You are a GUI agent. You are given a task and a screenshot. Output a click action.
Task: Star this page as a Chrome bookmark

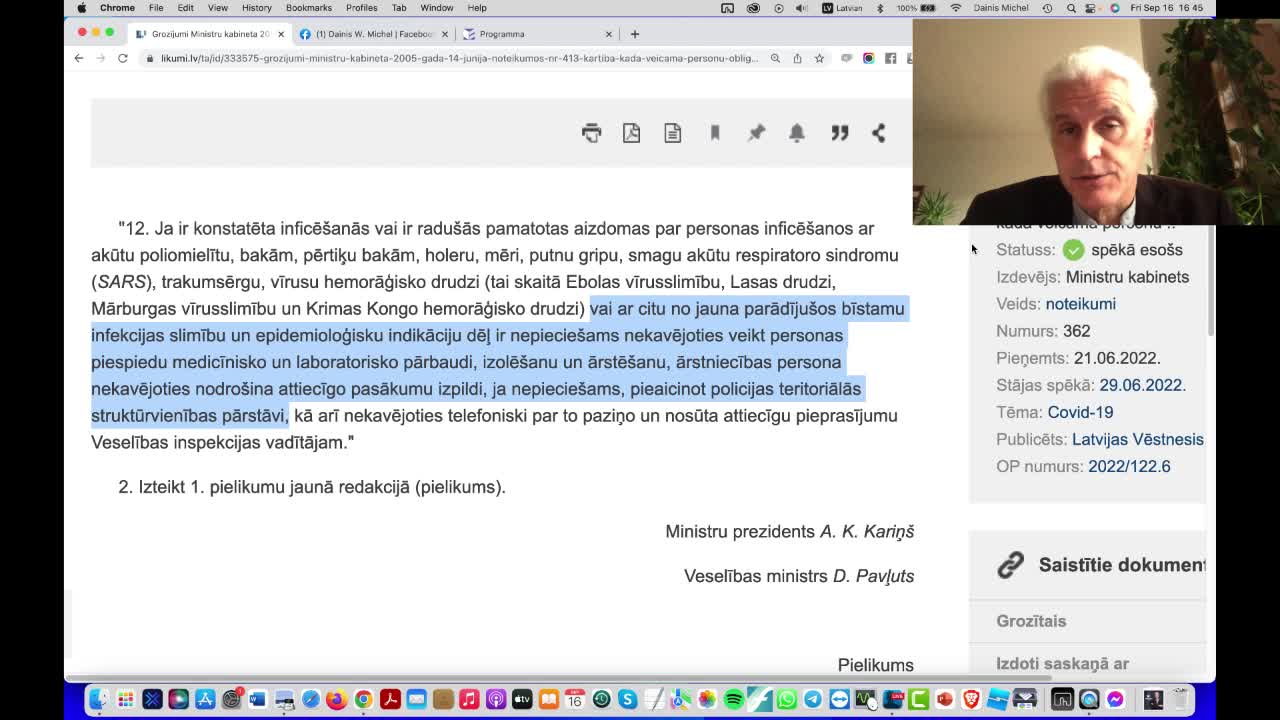[819, 58]
